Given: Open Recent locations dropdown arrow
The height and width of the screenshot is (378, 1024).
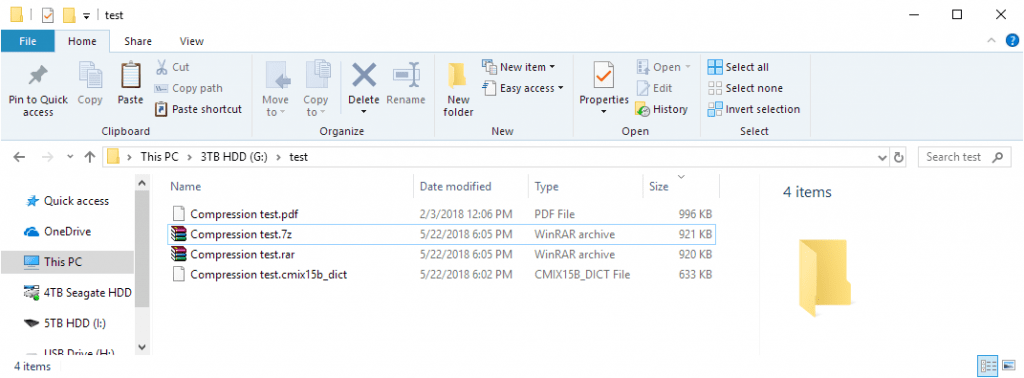Looking at the screenshot, I should pos(71,157).
